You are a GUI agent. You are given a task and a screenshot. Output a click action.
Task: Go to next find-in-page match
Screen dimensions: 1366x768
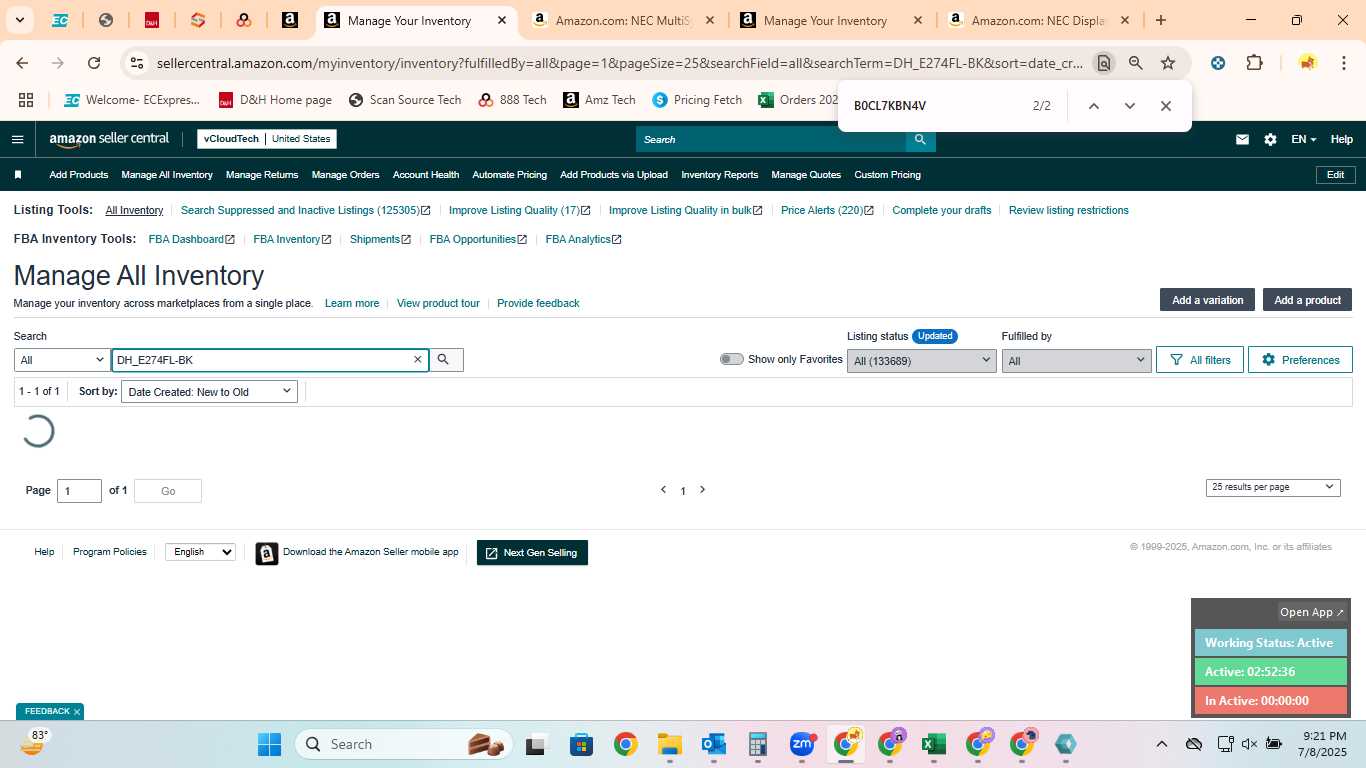click(x=1130, y=106)
